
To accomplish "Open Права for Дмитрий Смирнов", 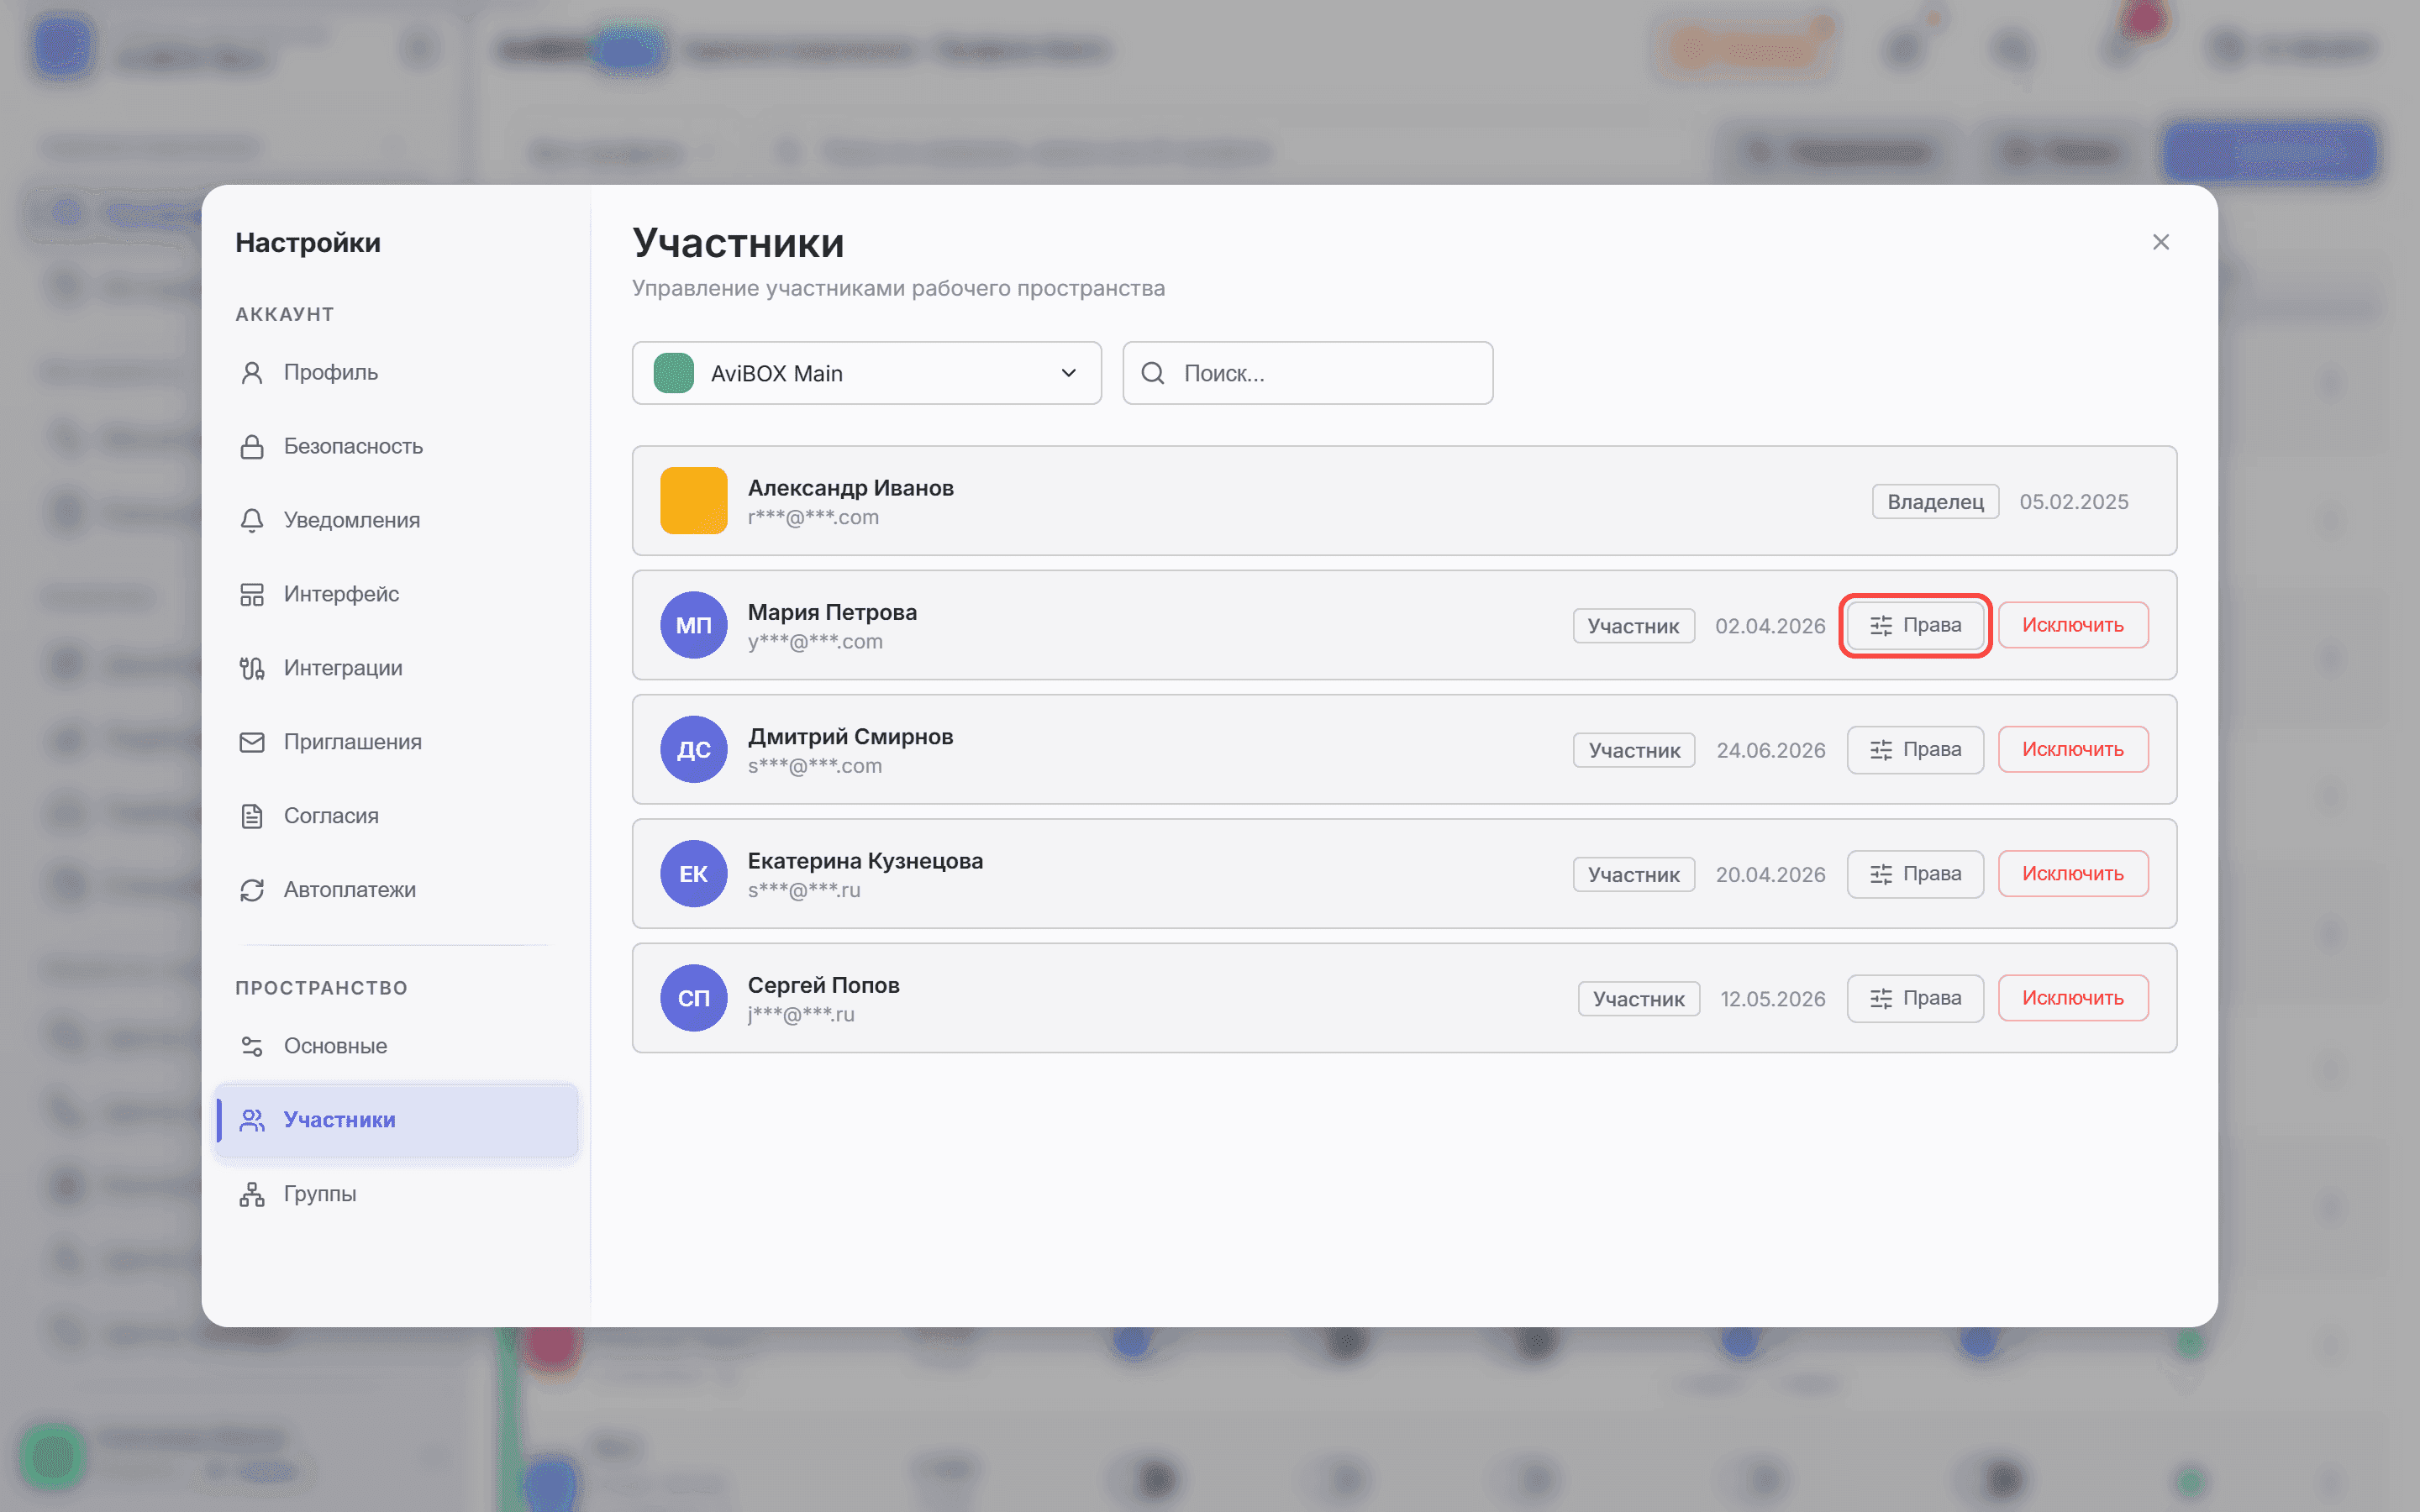I will (x=1915, y=750).
